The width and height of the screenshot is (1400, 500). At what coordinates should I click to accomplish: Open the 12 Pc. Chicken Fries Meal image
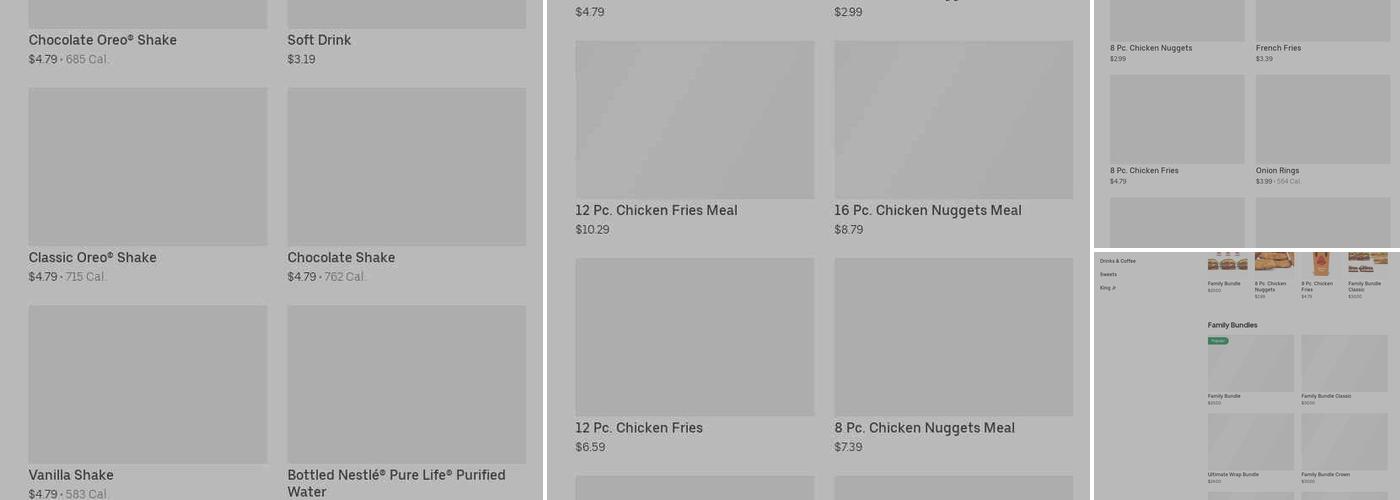(x=694, y=120)
